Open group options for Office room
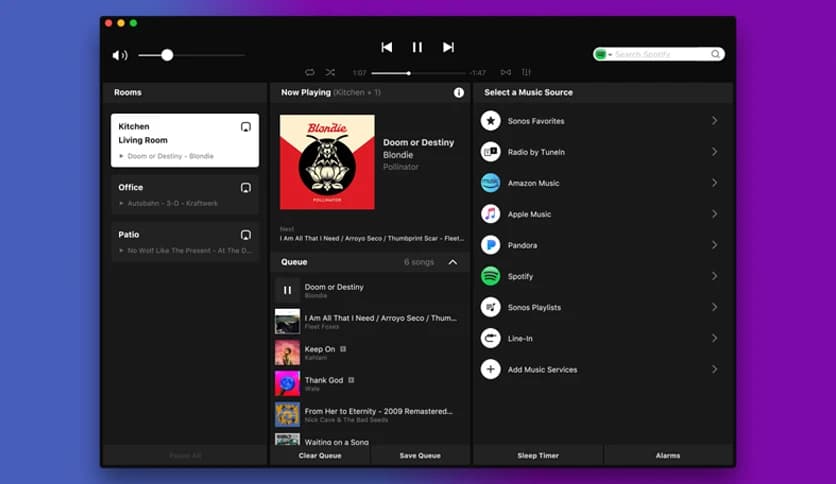 (x=246, y=188)
